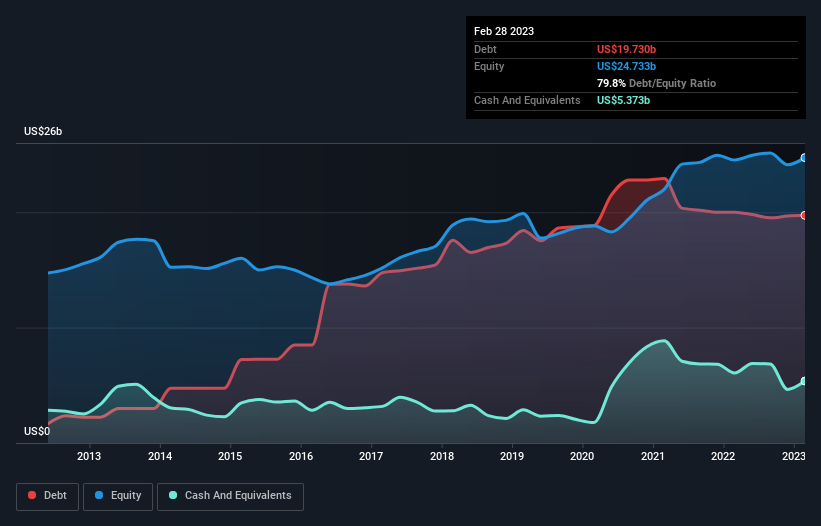The height and width of the screenshot is (526, 821).
Task: Click the 2017 x-axis label
Action: pyautogui.click(x=371, y=456)
